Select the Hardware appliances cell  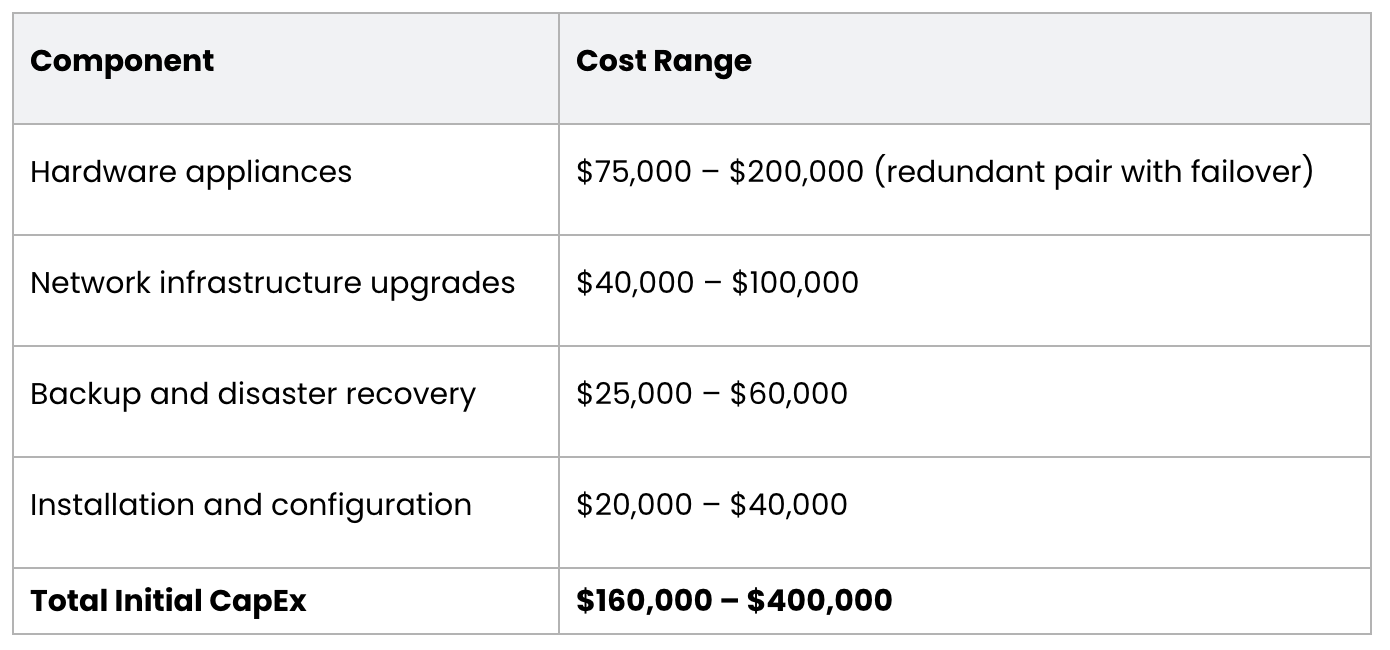(x=191, y=172)
